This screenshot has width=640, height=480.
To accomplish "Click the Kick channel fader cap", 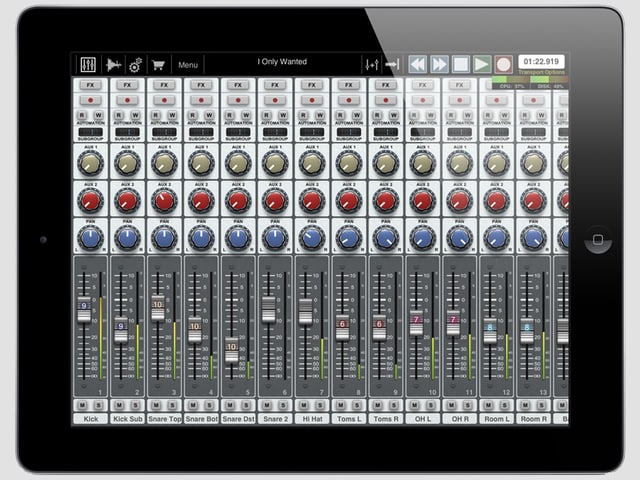I will point(84,310).
